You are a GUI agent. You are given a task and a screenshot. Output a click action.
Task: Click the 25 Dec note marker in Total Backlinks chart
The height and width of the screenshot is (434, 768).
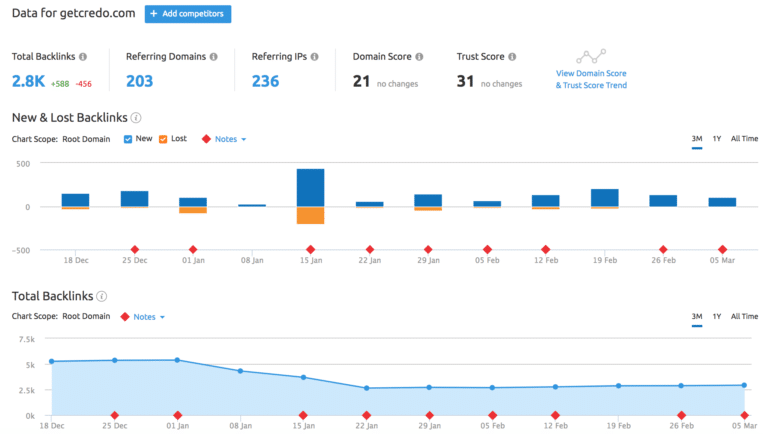(x=115, y=415)
